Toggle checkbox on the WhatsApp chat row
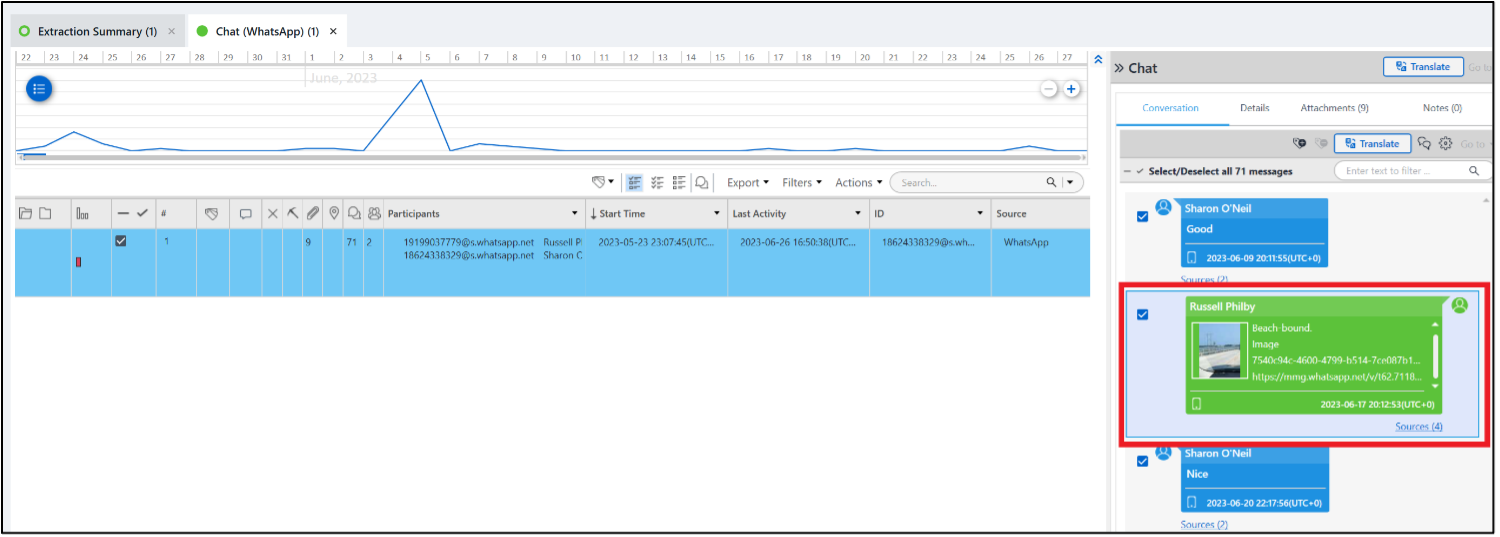Screen dimensions: 1500x537 point(121,241)
